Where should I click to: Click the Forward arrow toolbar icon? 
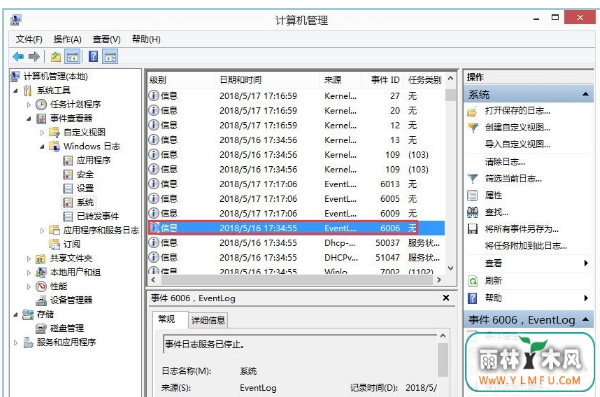34,57
